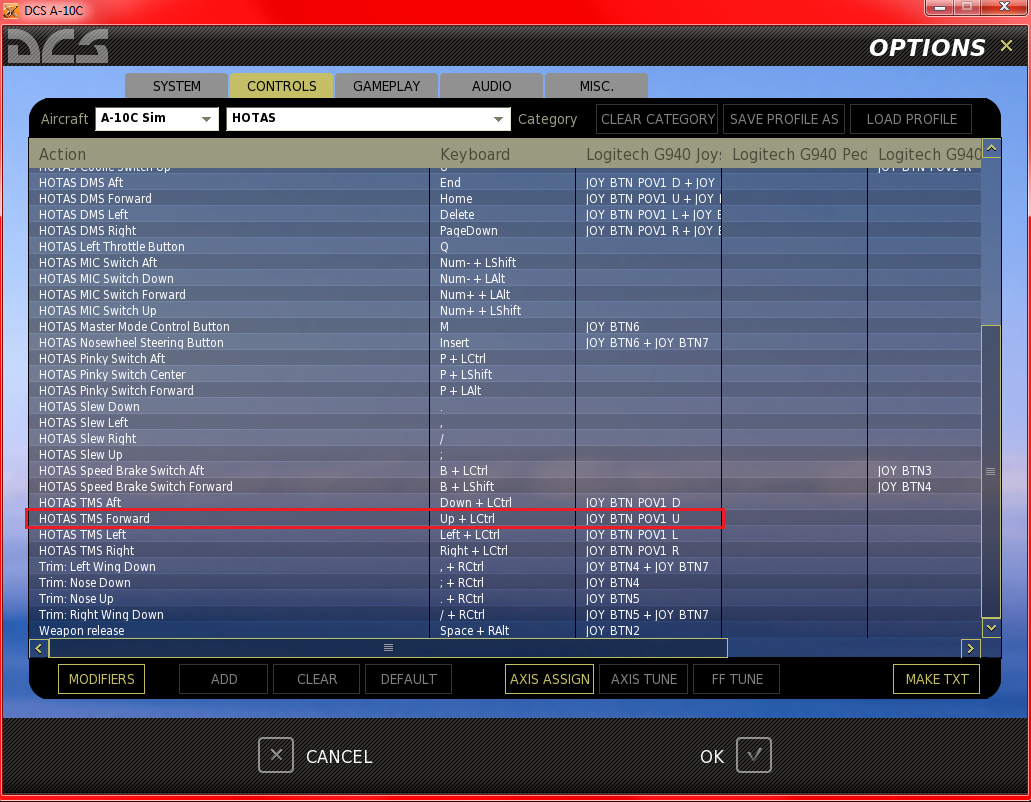Screen dimensions: 1031x802
Task: Click the DEFAULT button
Action: (x=408, y=679)
